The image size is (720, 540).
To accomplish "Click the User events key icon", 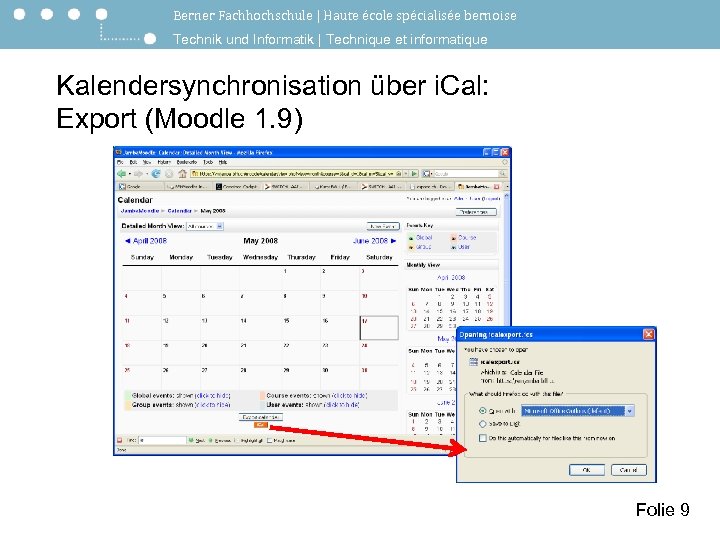I will (453, 247).
